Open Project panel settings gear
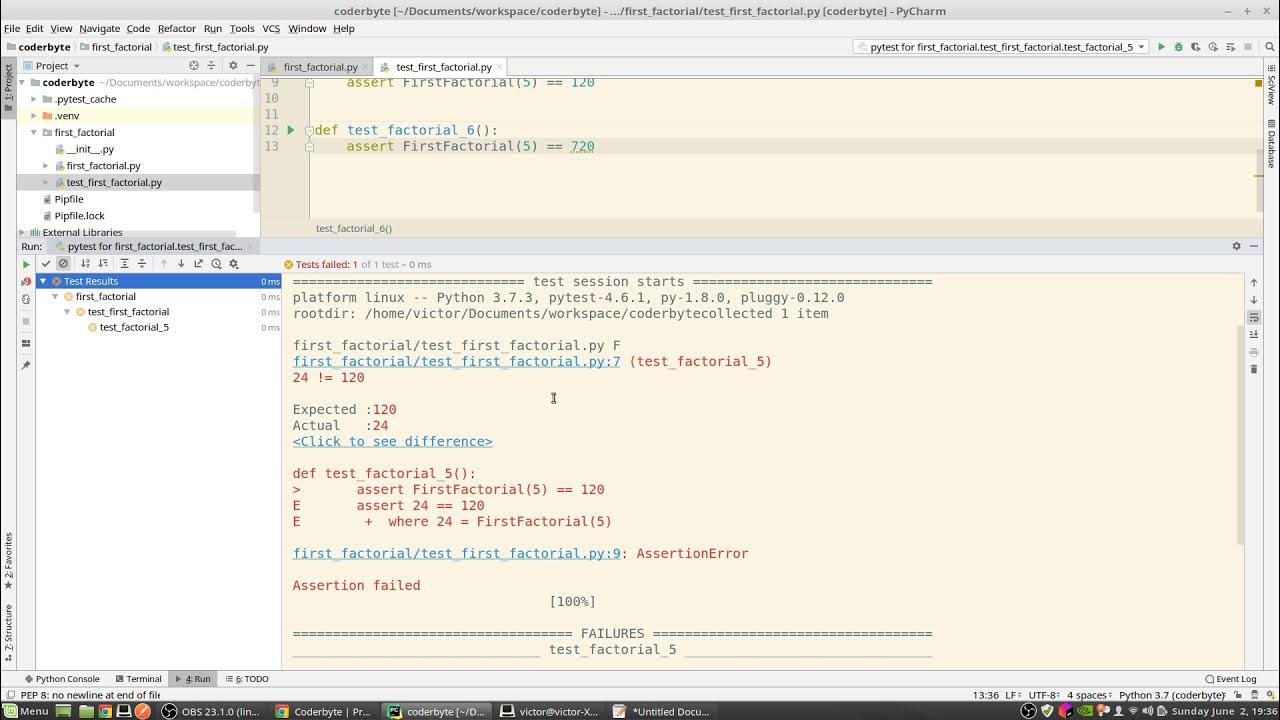Viewport: 1280px width, 720px height. tap(233, 66)
